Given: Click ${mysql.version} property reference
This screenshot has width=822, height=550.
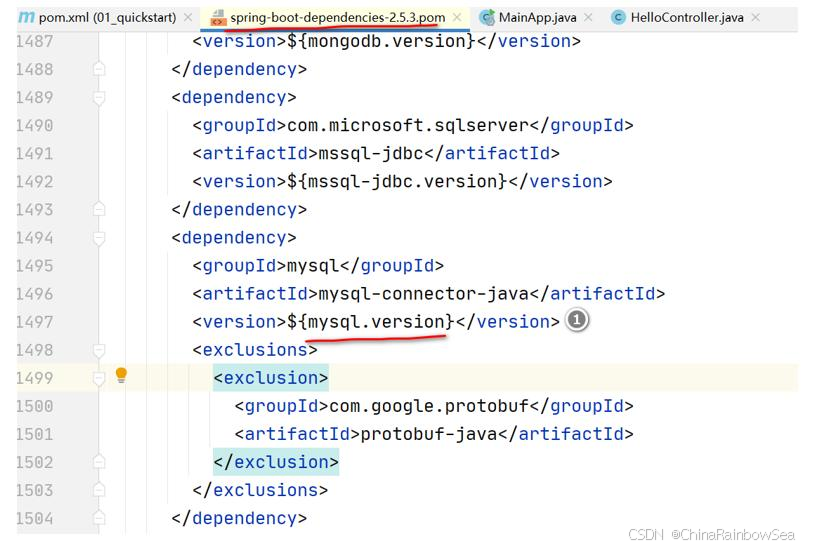Looking at the screenshot, I should pos(371,322).
